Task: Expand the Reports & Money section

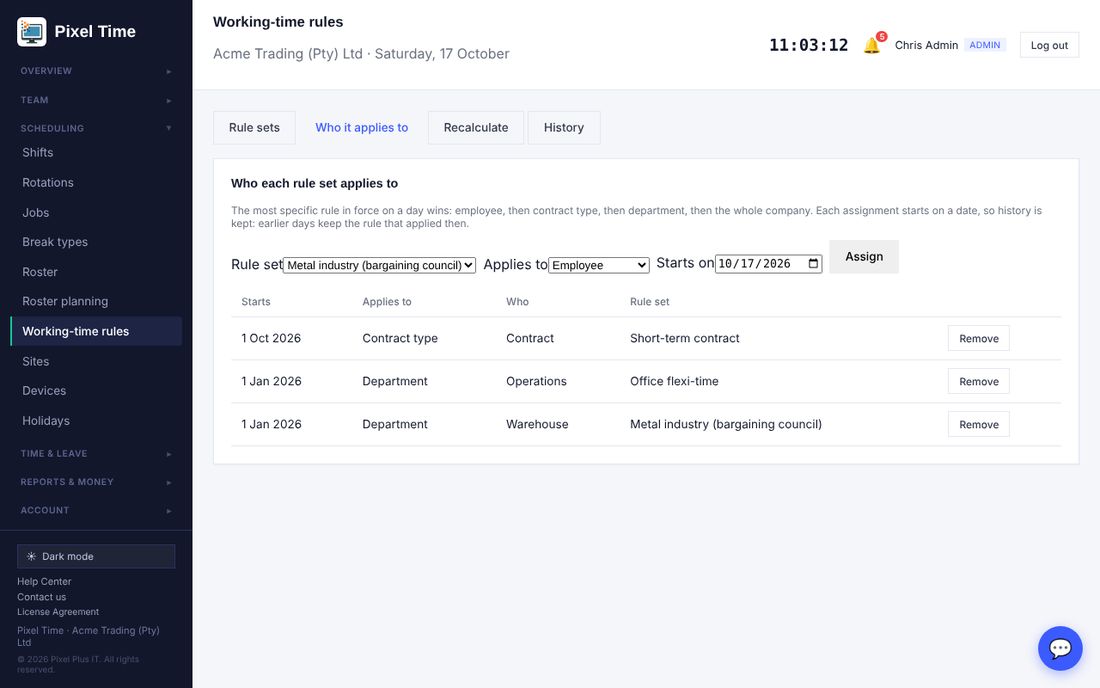Action: pyautogui.click(x=96, y=482)
